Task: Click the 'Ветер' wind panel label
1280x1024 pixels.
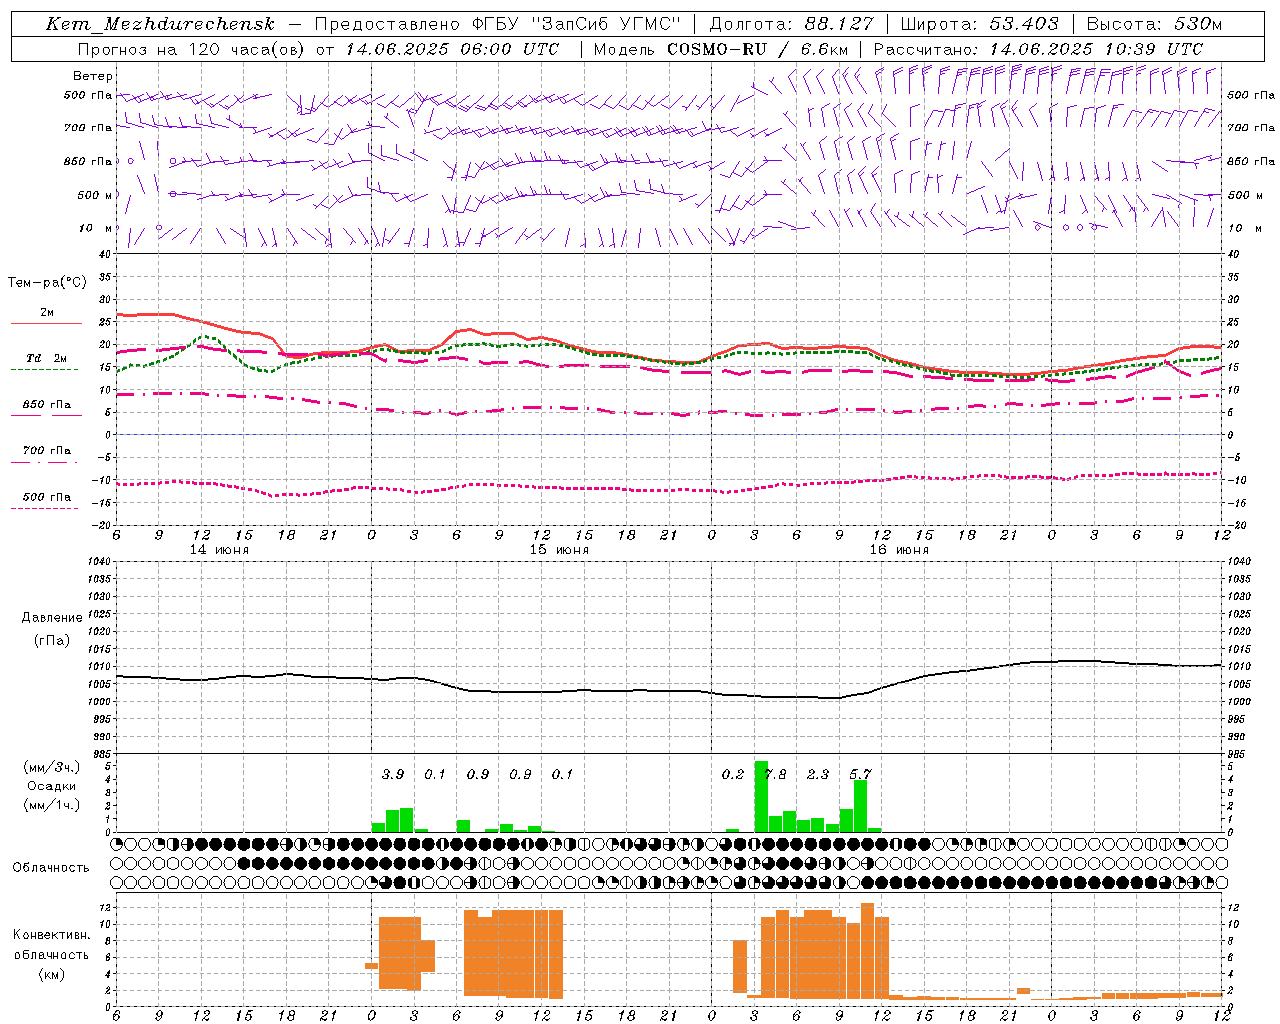Action: coord(93,76)
